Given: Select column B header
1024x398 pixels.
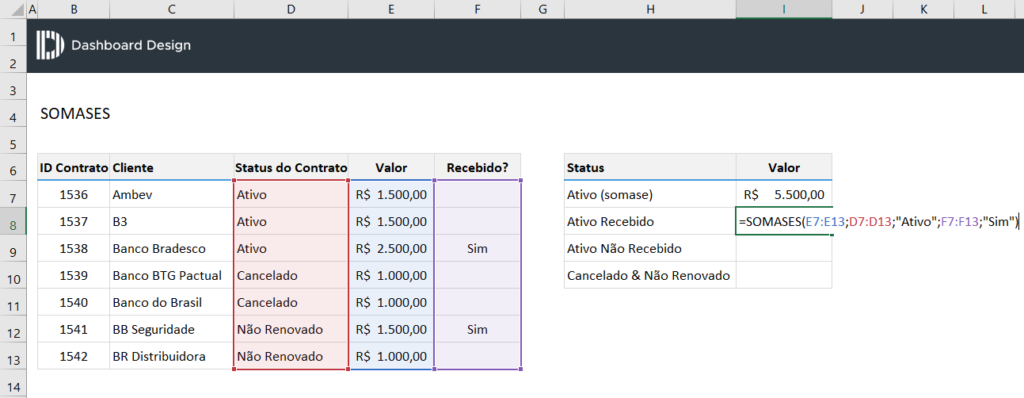Looking at the screenshot, I should [73, 9].
